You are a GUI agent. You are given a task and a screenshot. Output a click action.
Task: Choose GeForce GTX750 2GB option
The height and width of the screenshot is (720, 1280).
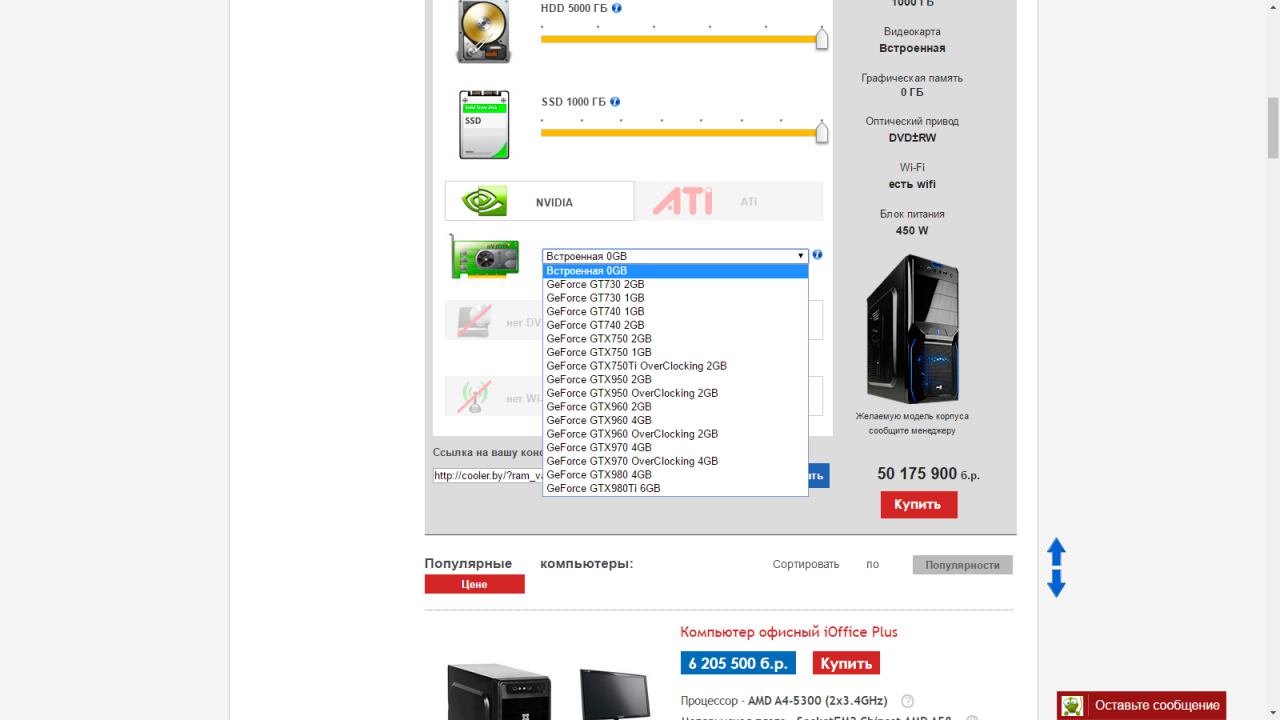[x=675, y=339]
